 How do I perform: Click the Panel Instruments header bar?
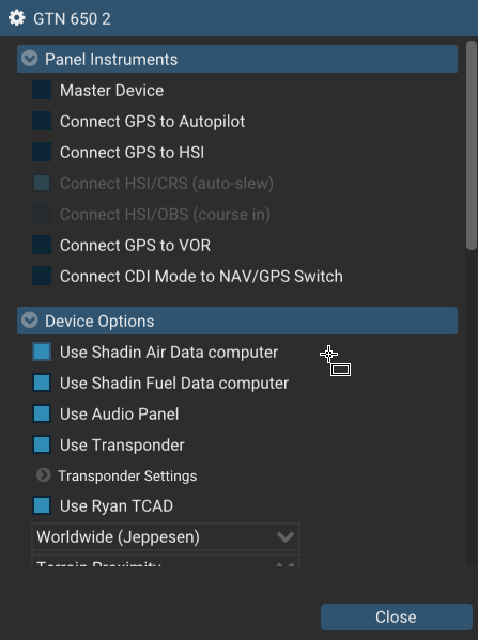[x=237, y=59]
